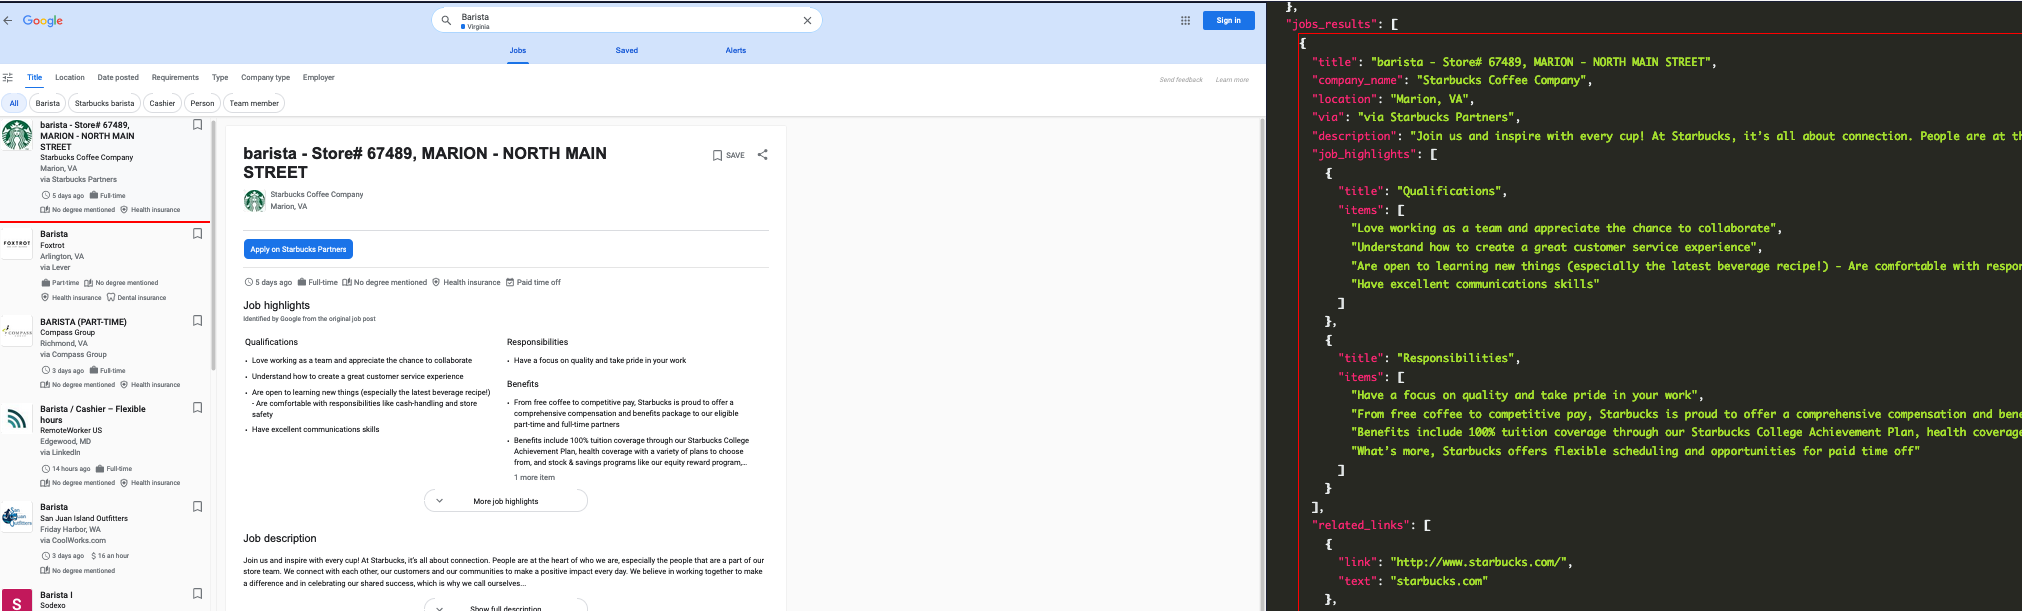Open the Date posted filter
The image size is (2022, 611).
pyautogui.click(x=118, y=77)
